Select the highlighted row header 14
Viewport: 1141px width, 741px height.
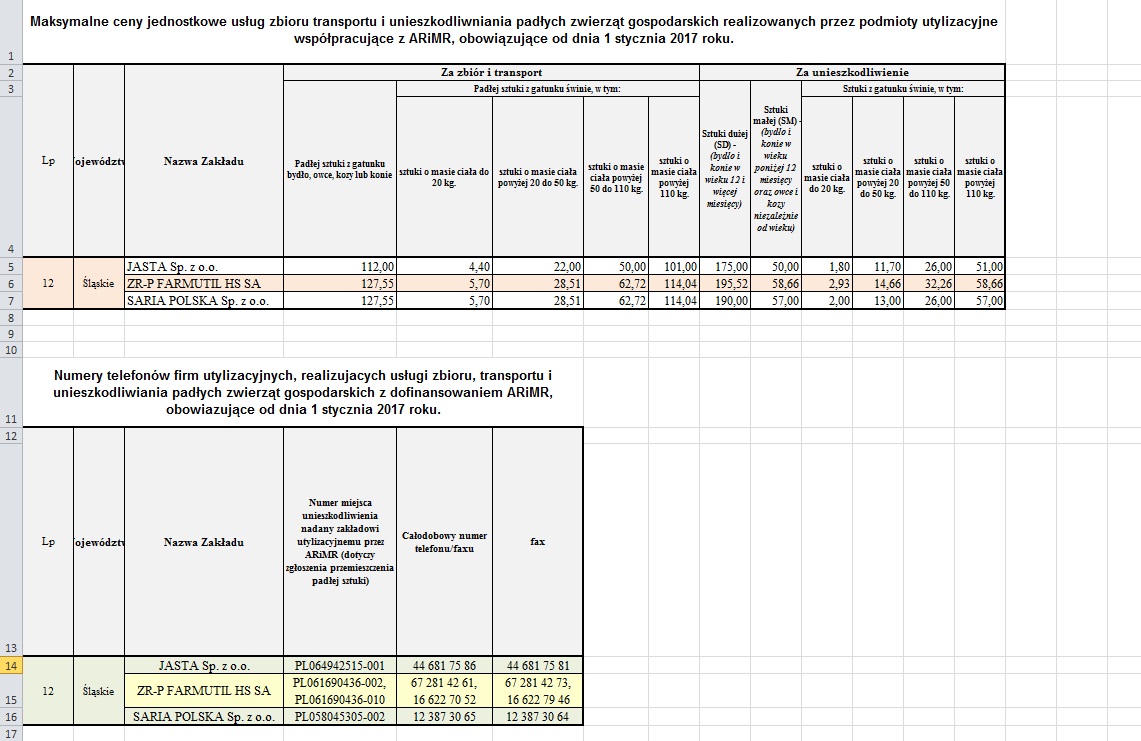(x=11, y=665)
